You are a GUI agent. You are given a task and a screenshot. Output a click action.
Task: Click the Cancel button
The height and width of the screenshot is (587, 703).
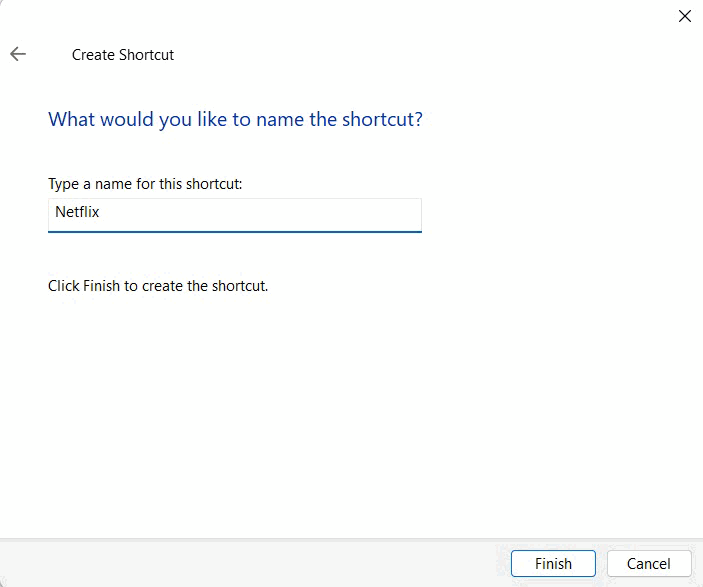[649, 563]
